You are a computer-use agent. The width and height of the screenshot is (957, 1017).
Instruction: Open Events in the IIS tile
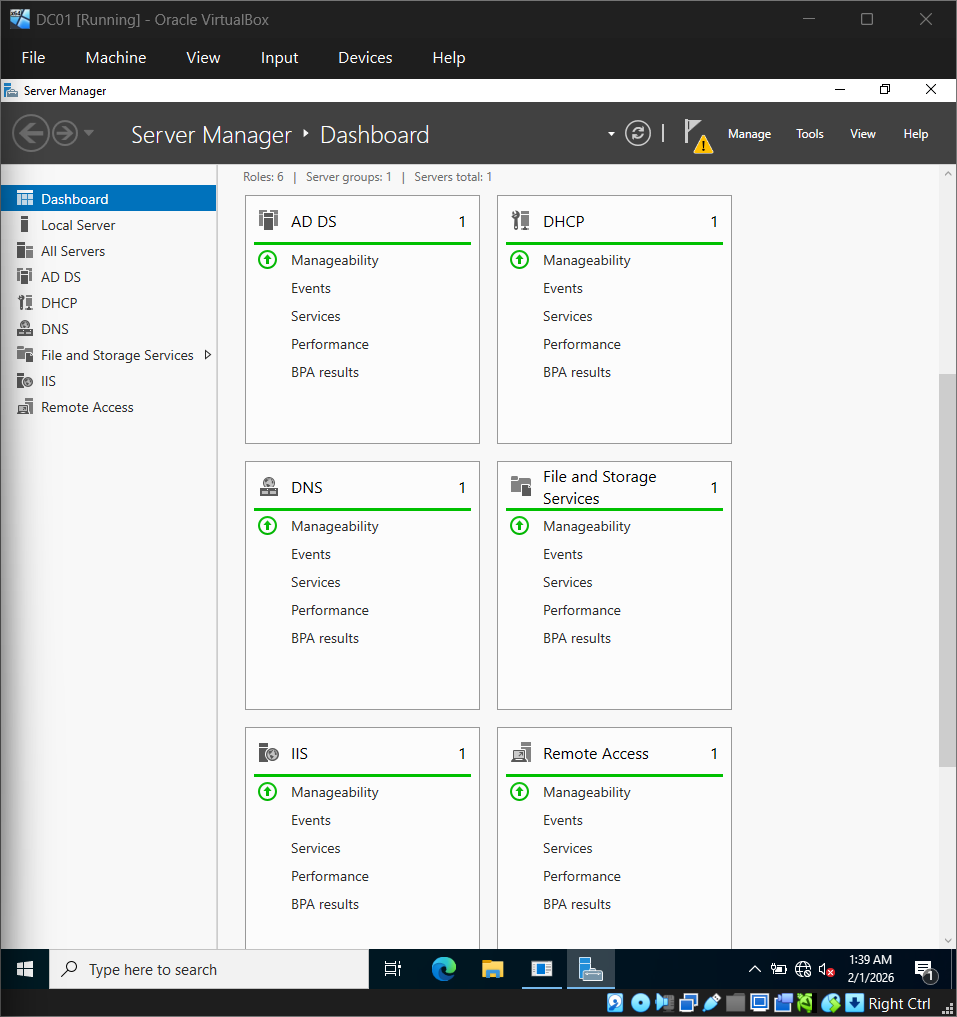tap(311, 820)
